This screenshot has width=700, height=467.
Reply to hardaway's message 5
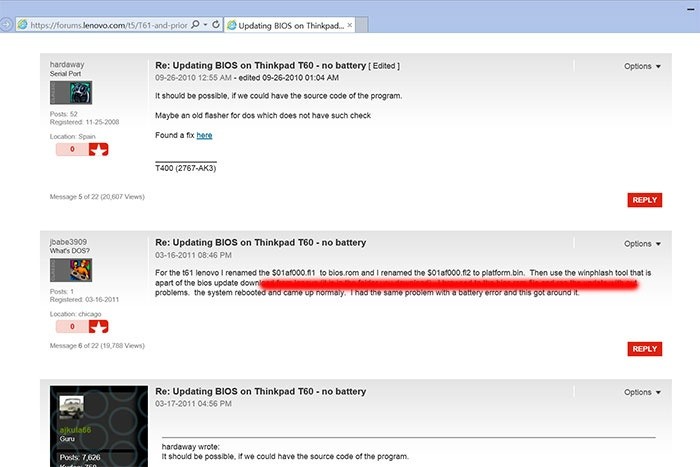pos(645,200)
